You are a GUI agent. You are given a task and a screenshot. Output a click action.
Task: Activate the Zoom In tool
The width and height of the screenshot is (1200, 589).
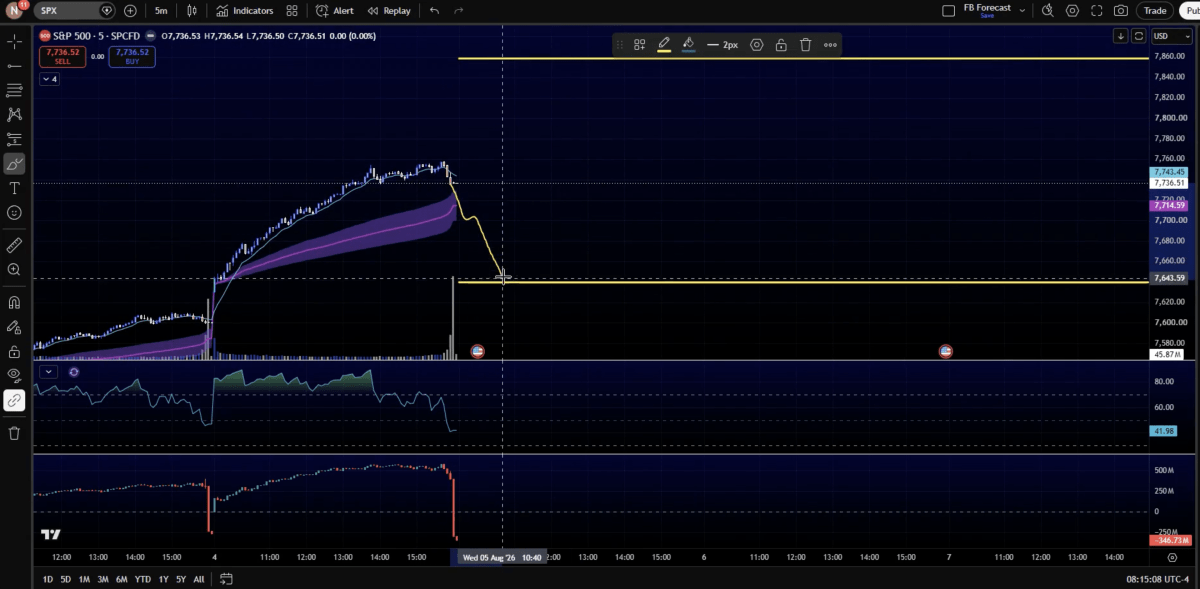click(14, 269)
